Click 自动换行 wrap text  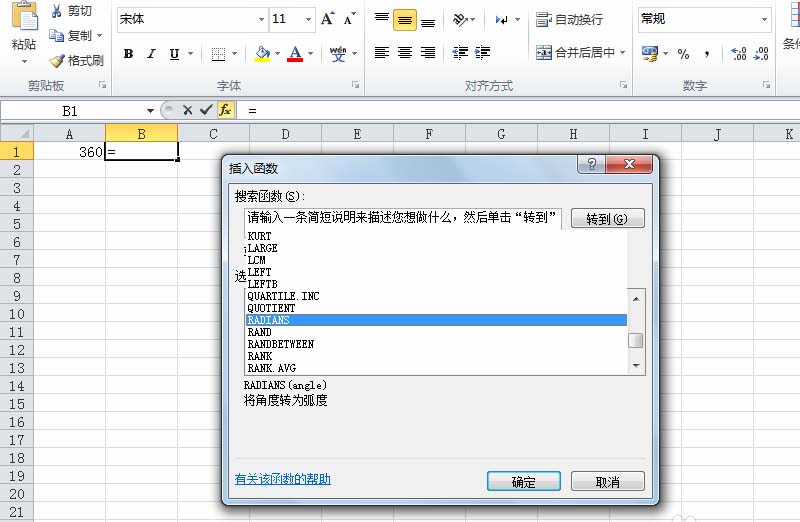tap(569, 19)
